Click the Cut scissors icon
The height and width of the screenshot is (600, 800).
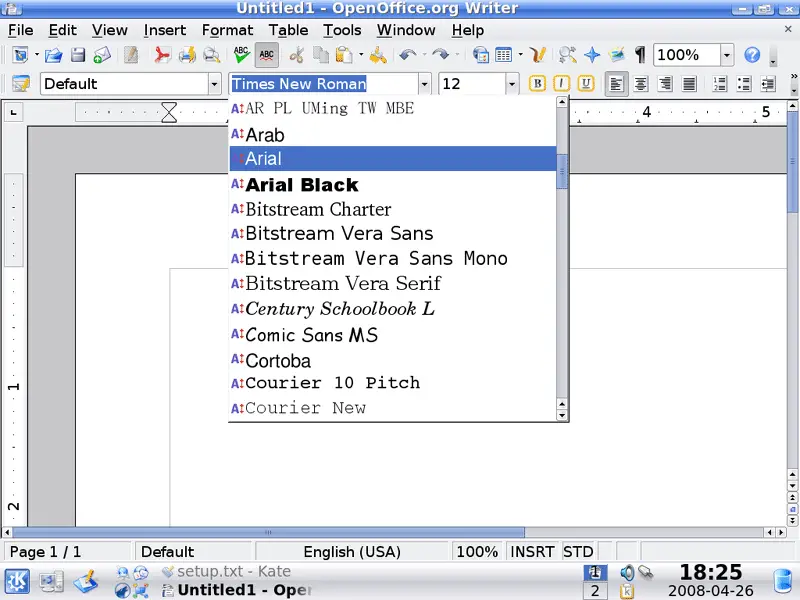coord(296,55)
